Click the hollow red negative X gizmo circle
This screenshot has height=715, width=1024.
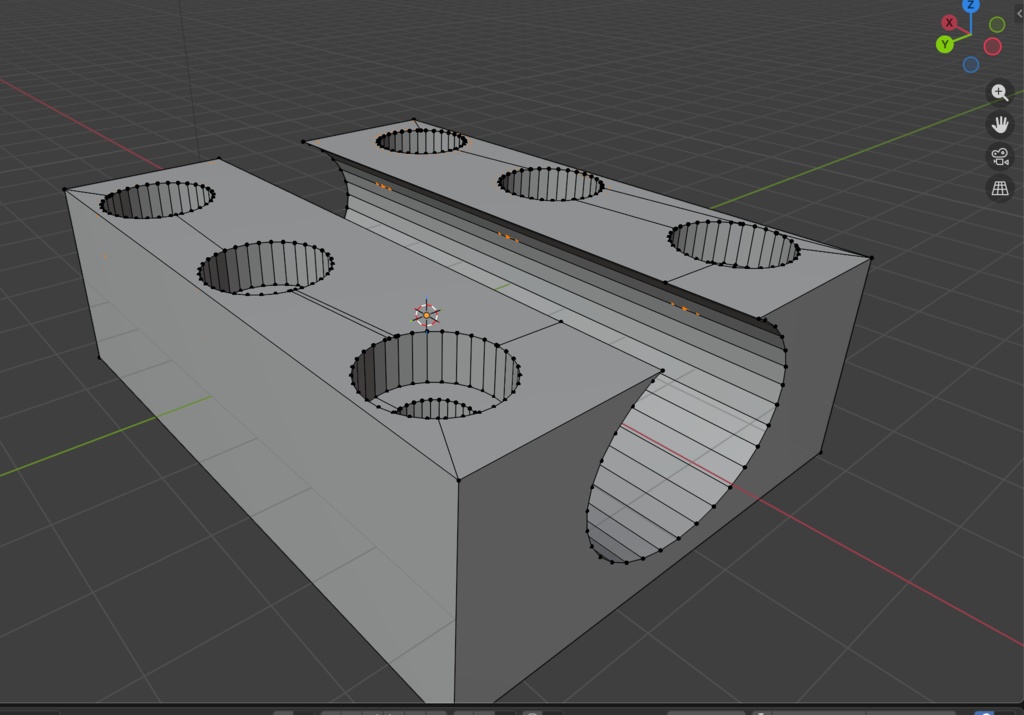993,46
